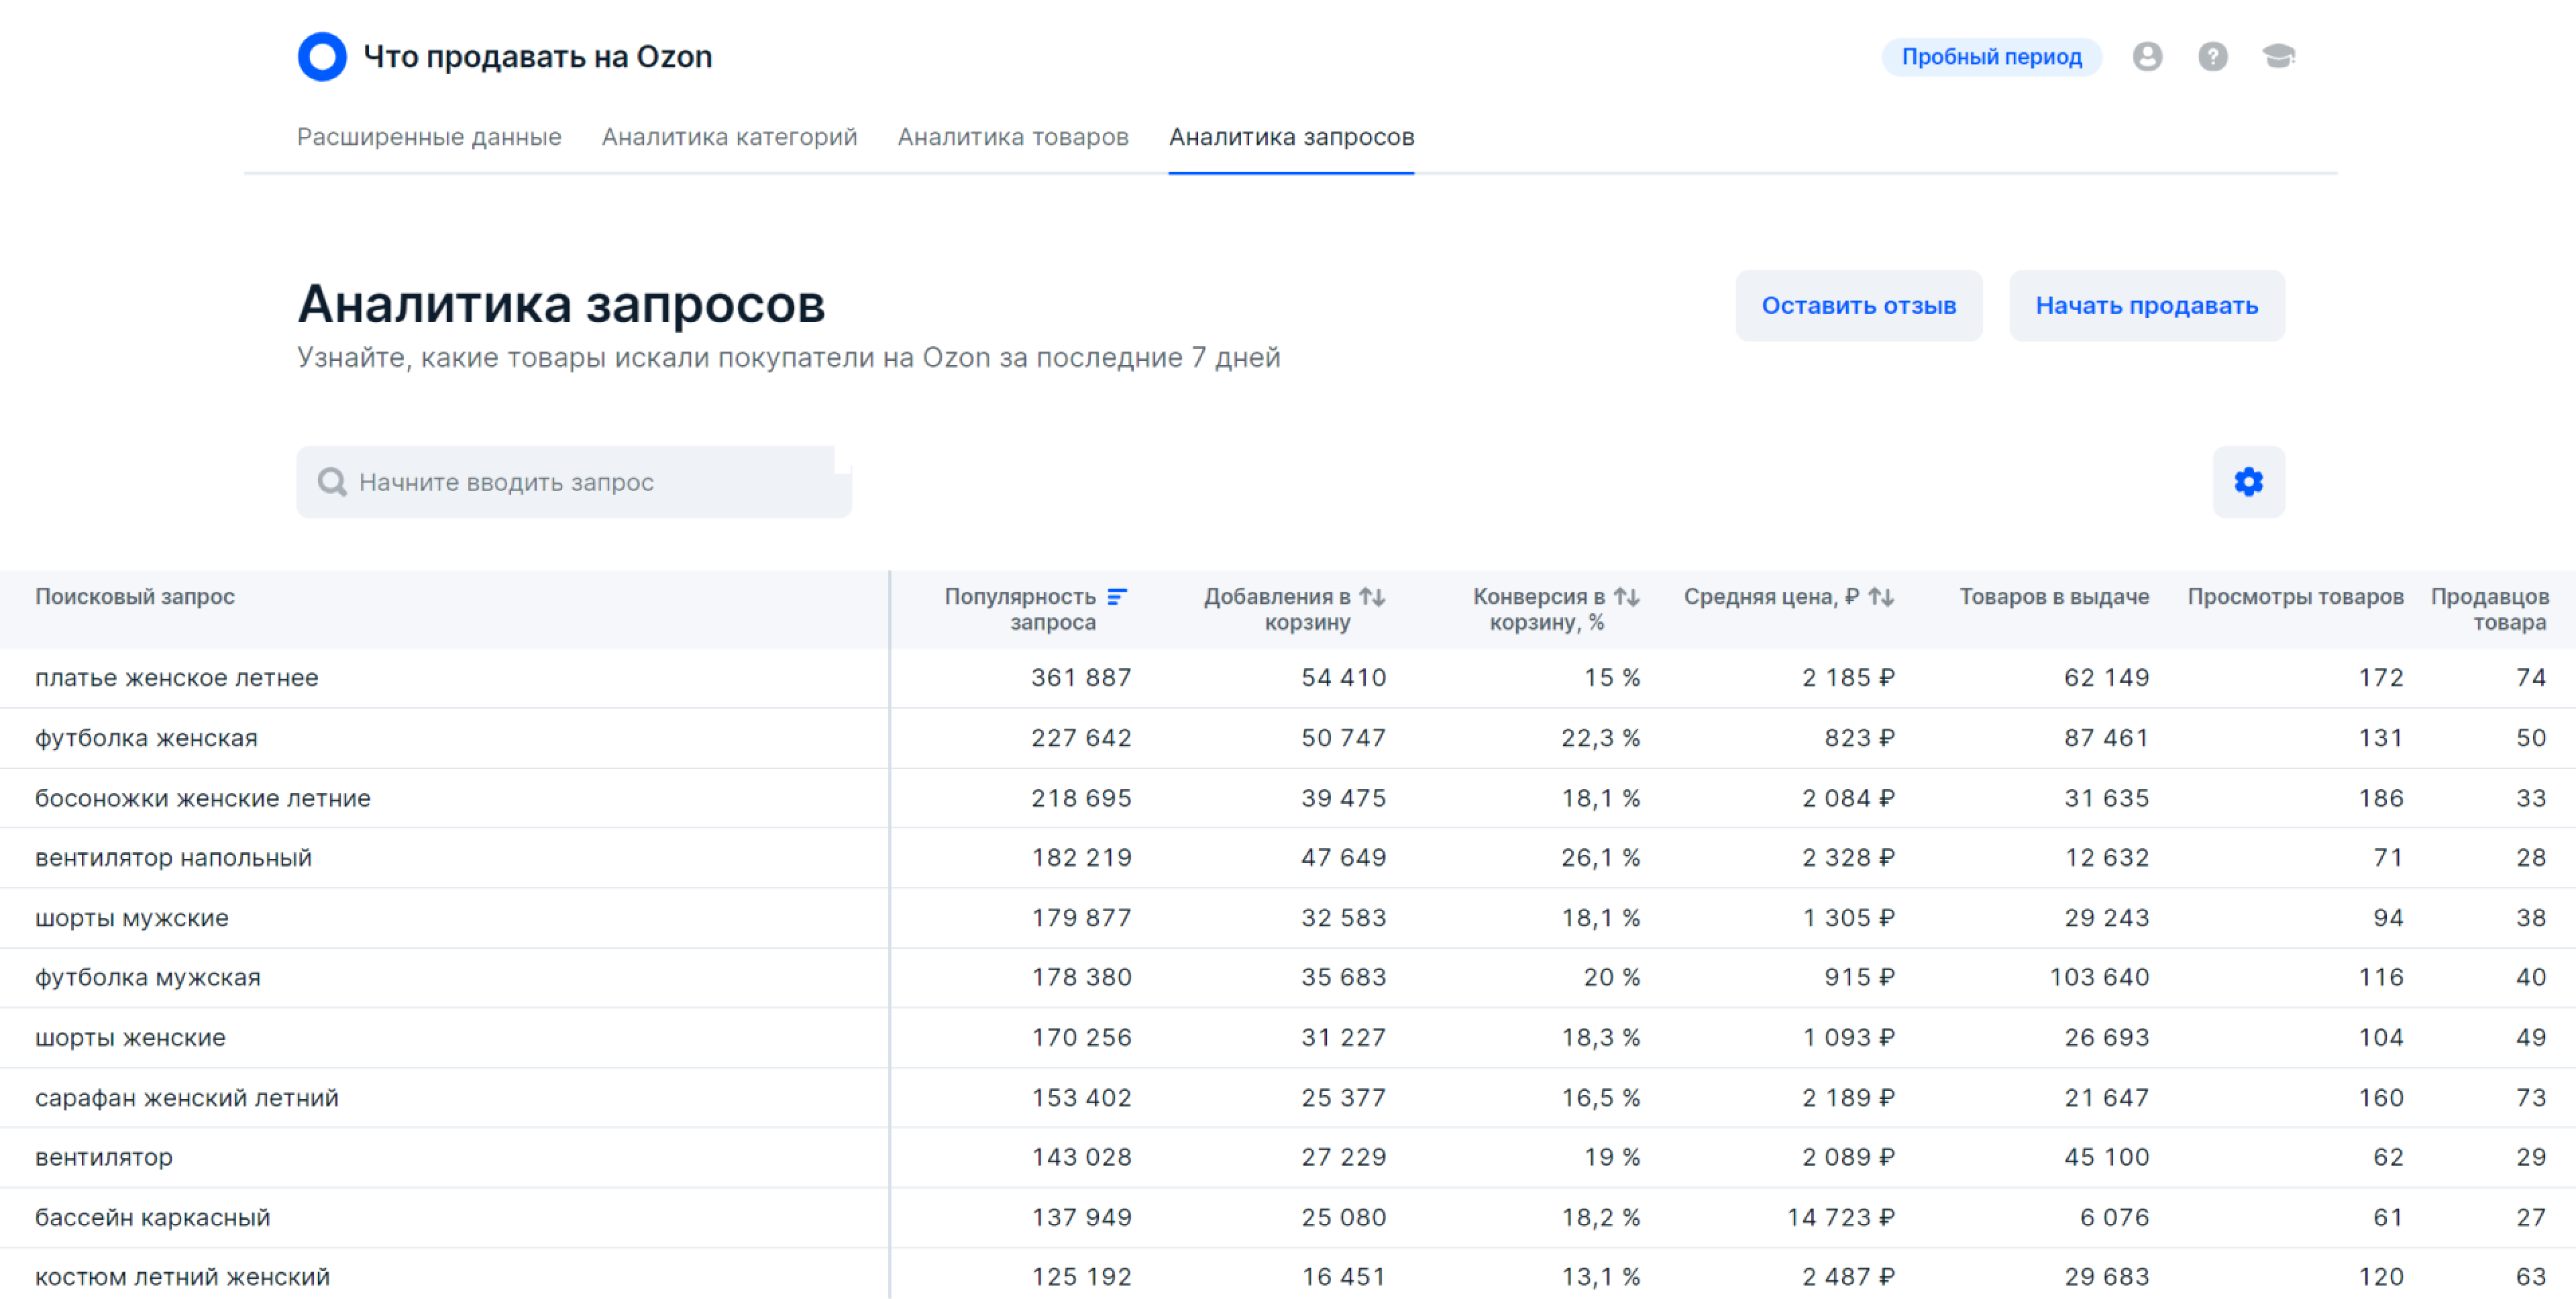This screenshot has height=1299, width=2576.
Task: Click the Оставить отзыв button
Action: pos(1858,306)
